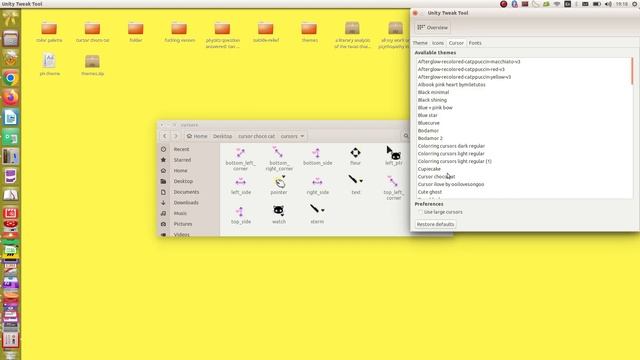Screen dimensions: 640x360
Task: Switch to the Theme tab
Action: tap(420, 43)
